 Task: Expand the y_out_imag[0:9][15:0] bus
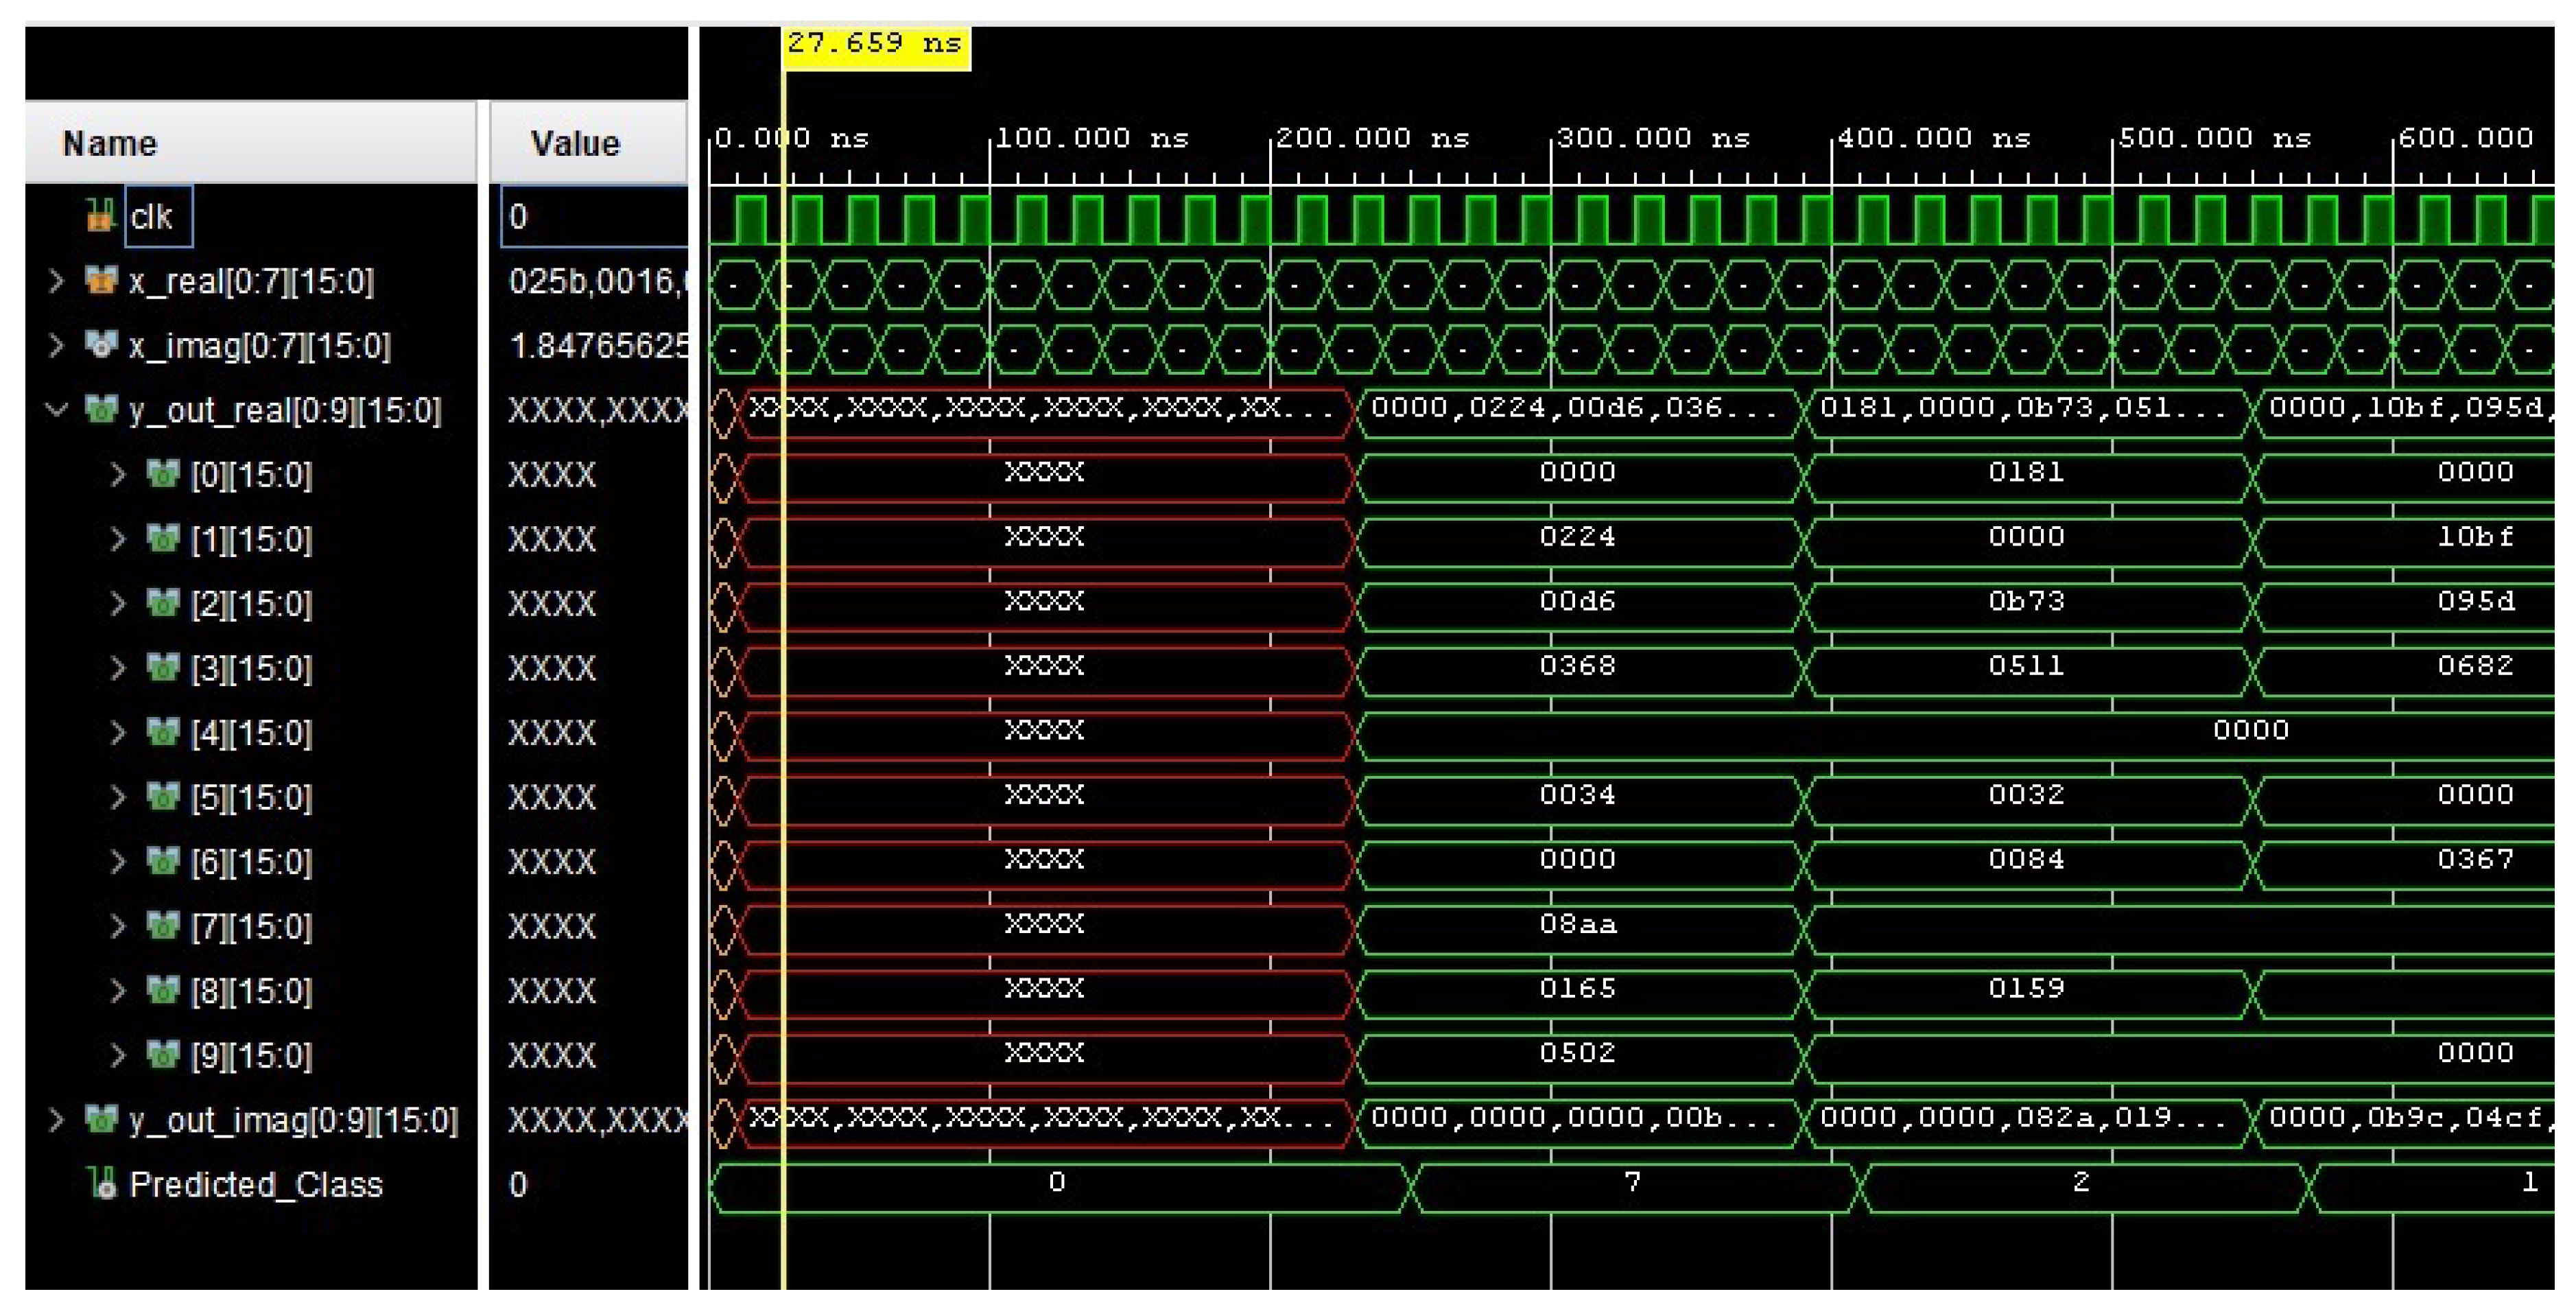point(57,1119)
